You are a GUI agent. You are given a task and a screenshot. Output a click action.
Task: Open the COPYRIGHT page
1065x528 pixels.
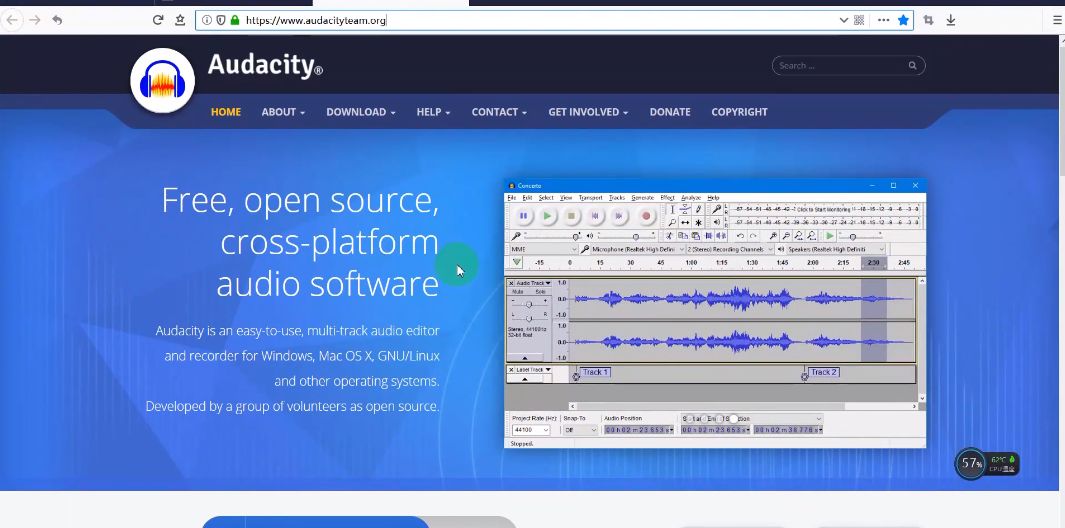[x=739, y=112]
